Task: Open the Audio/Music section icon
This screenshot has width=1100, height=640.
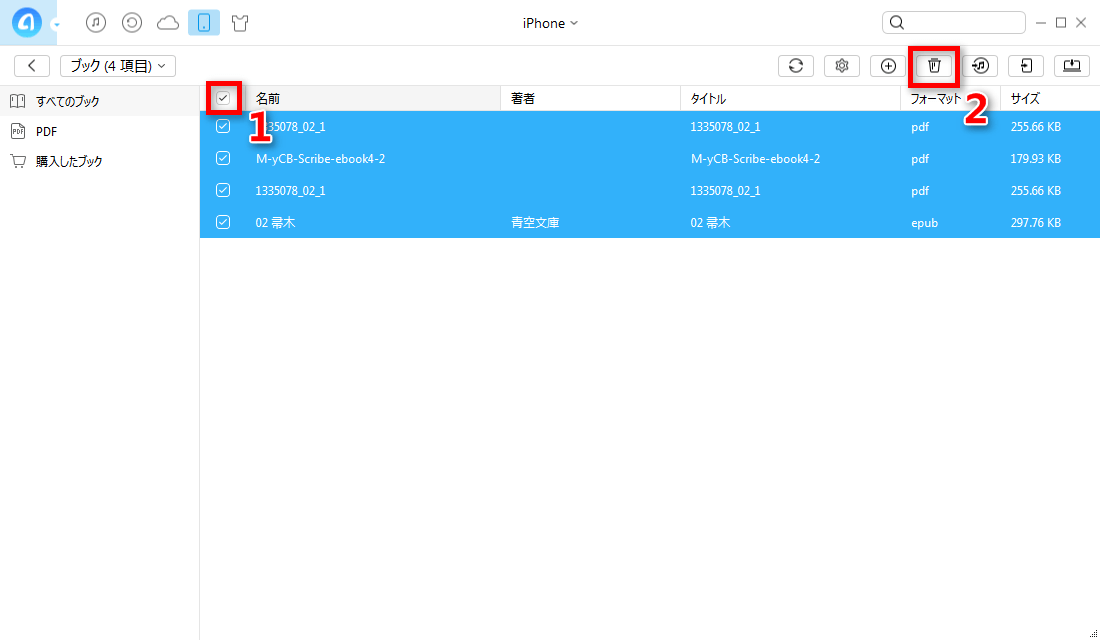Action: pos(96,22)
